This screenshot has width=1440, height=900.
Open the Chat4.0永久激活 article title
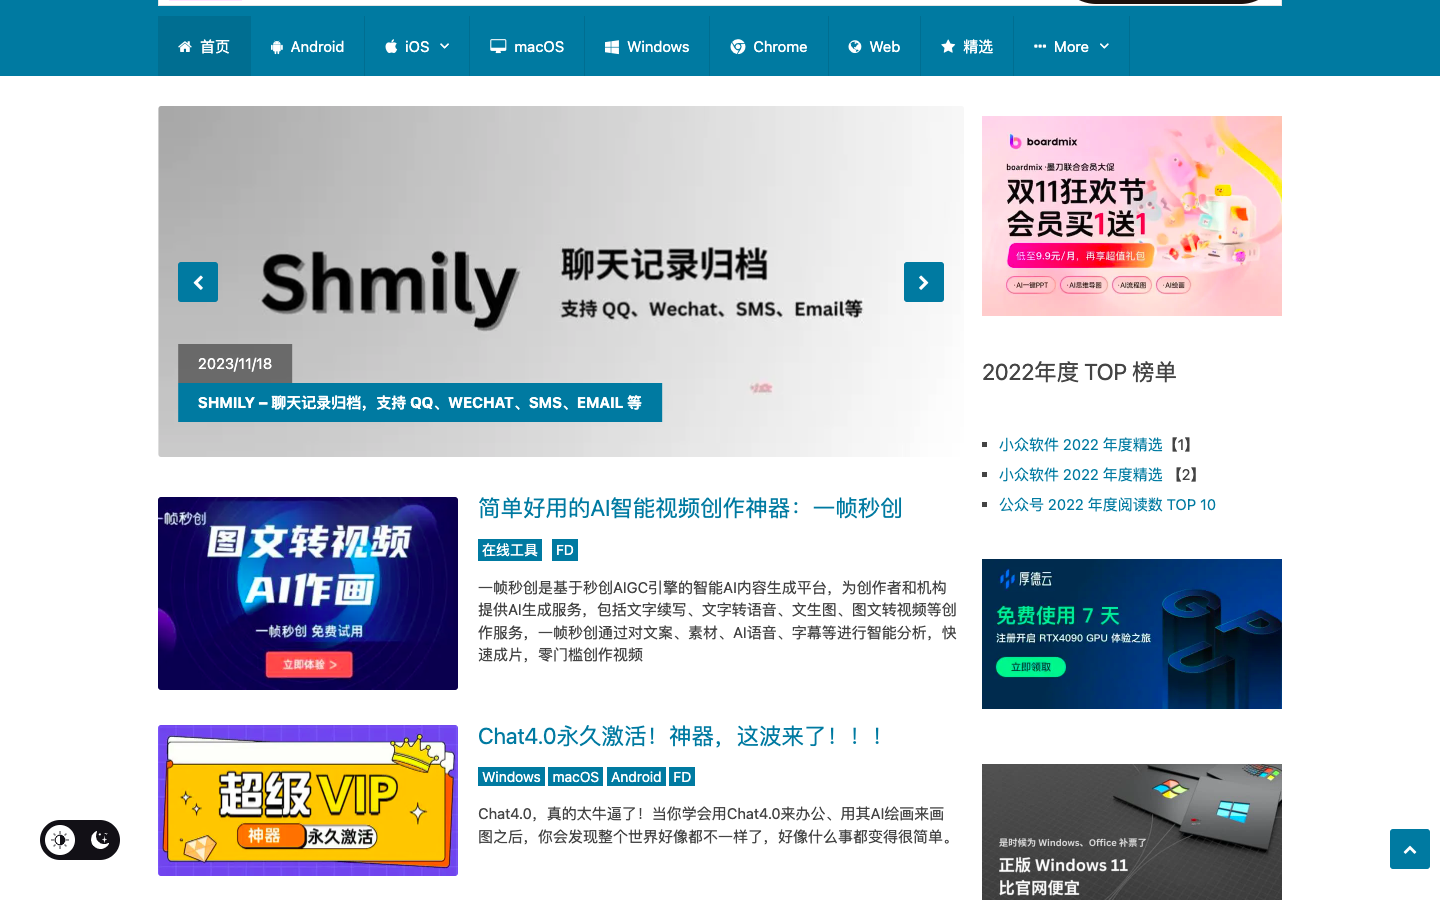[x=681, y=736]
